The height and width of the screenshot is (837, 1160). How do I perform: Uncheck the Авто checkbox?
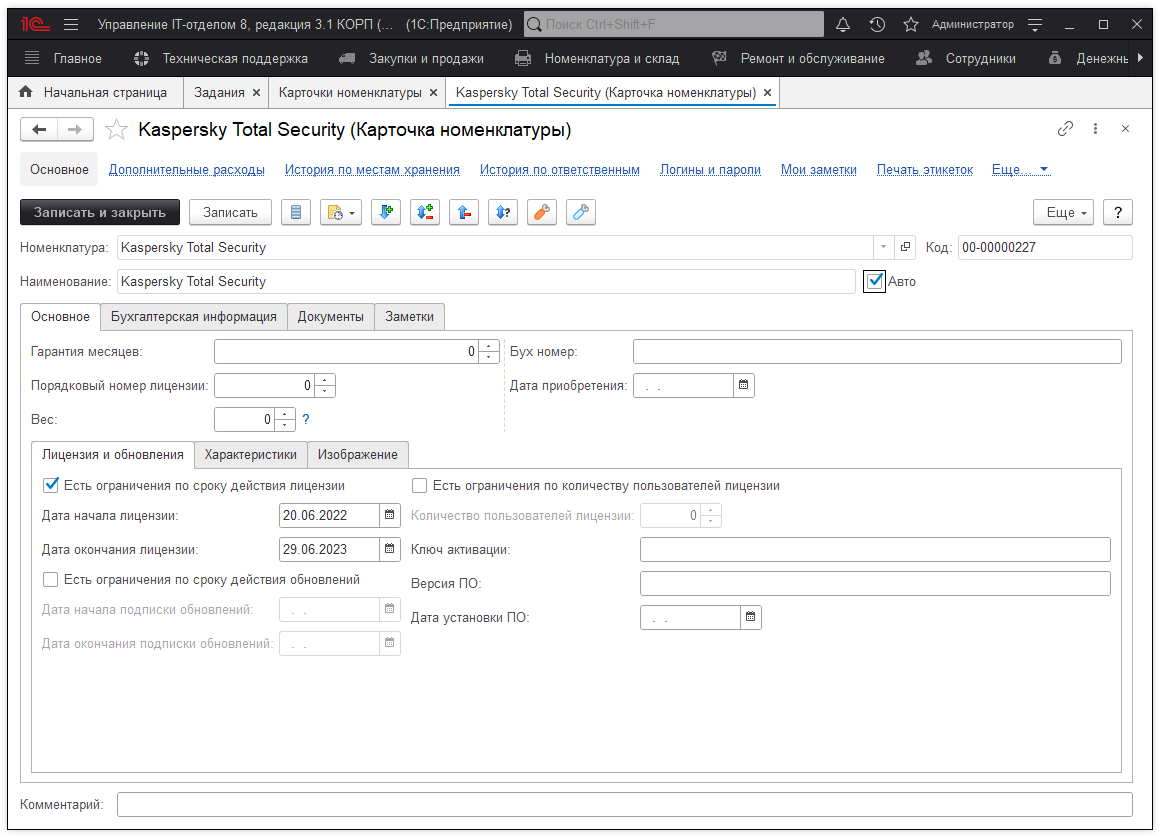tap(875, 281)
